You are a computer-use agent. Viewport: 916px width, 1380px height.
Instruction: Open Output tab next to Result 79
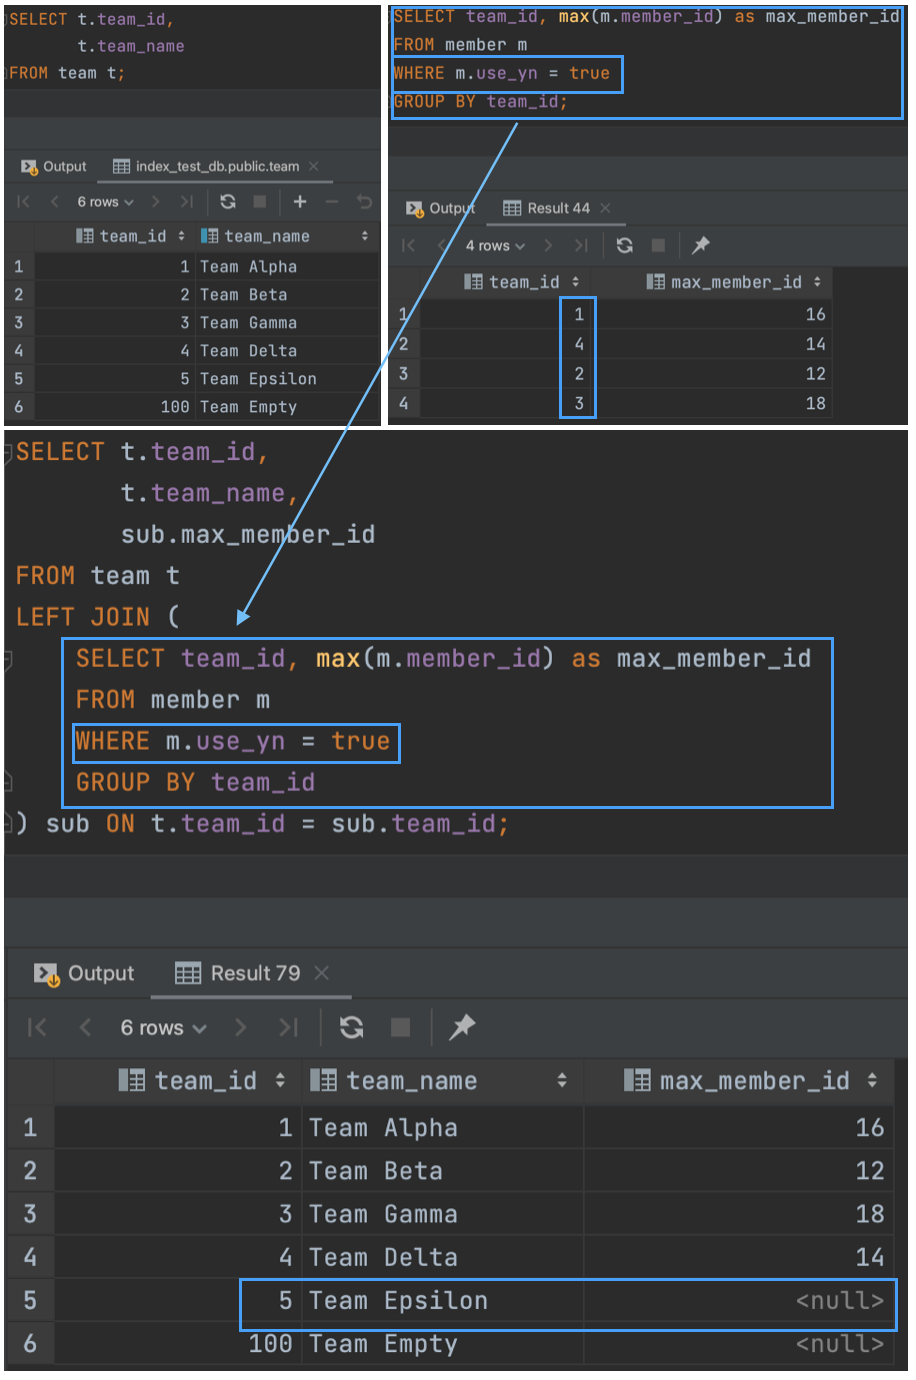84,973
